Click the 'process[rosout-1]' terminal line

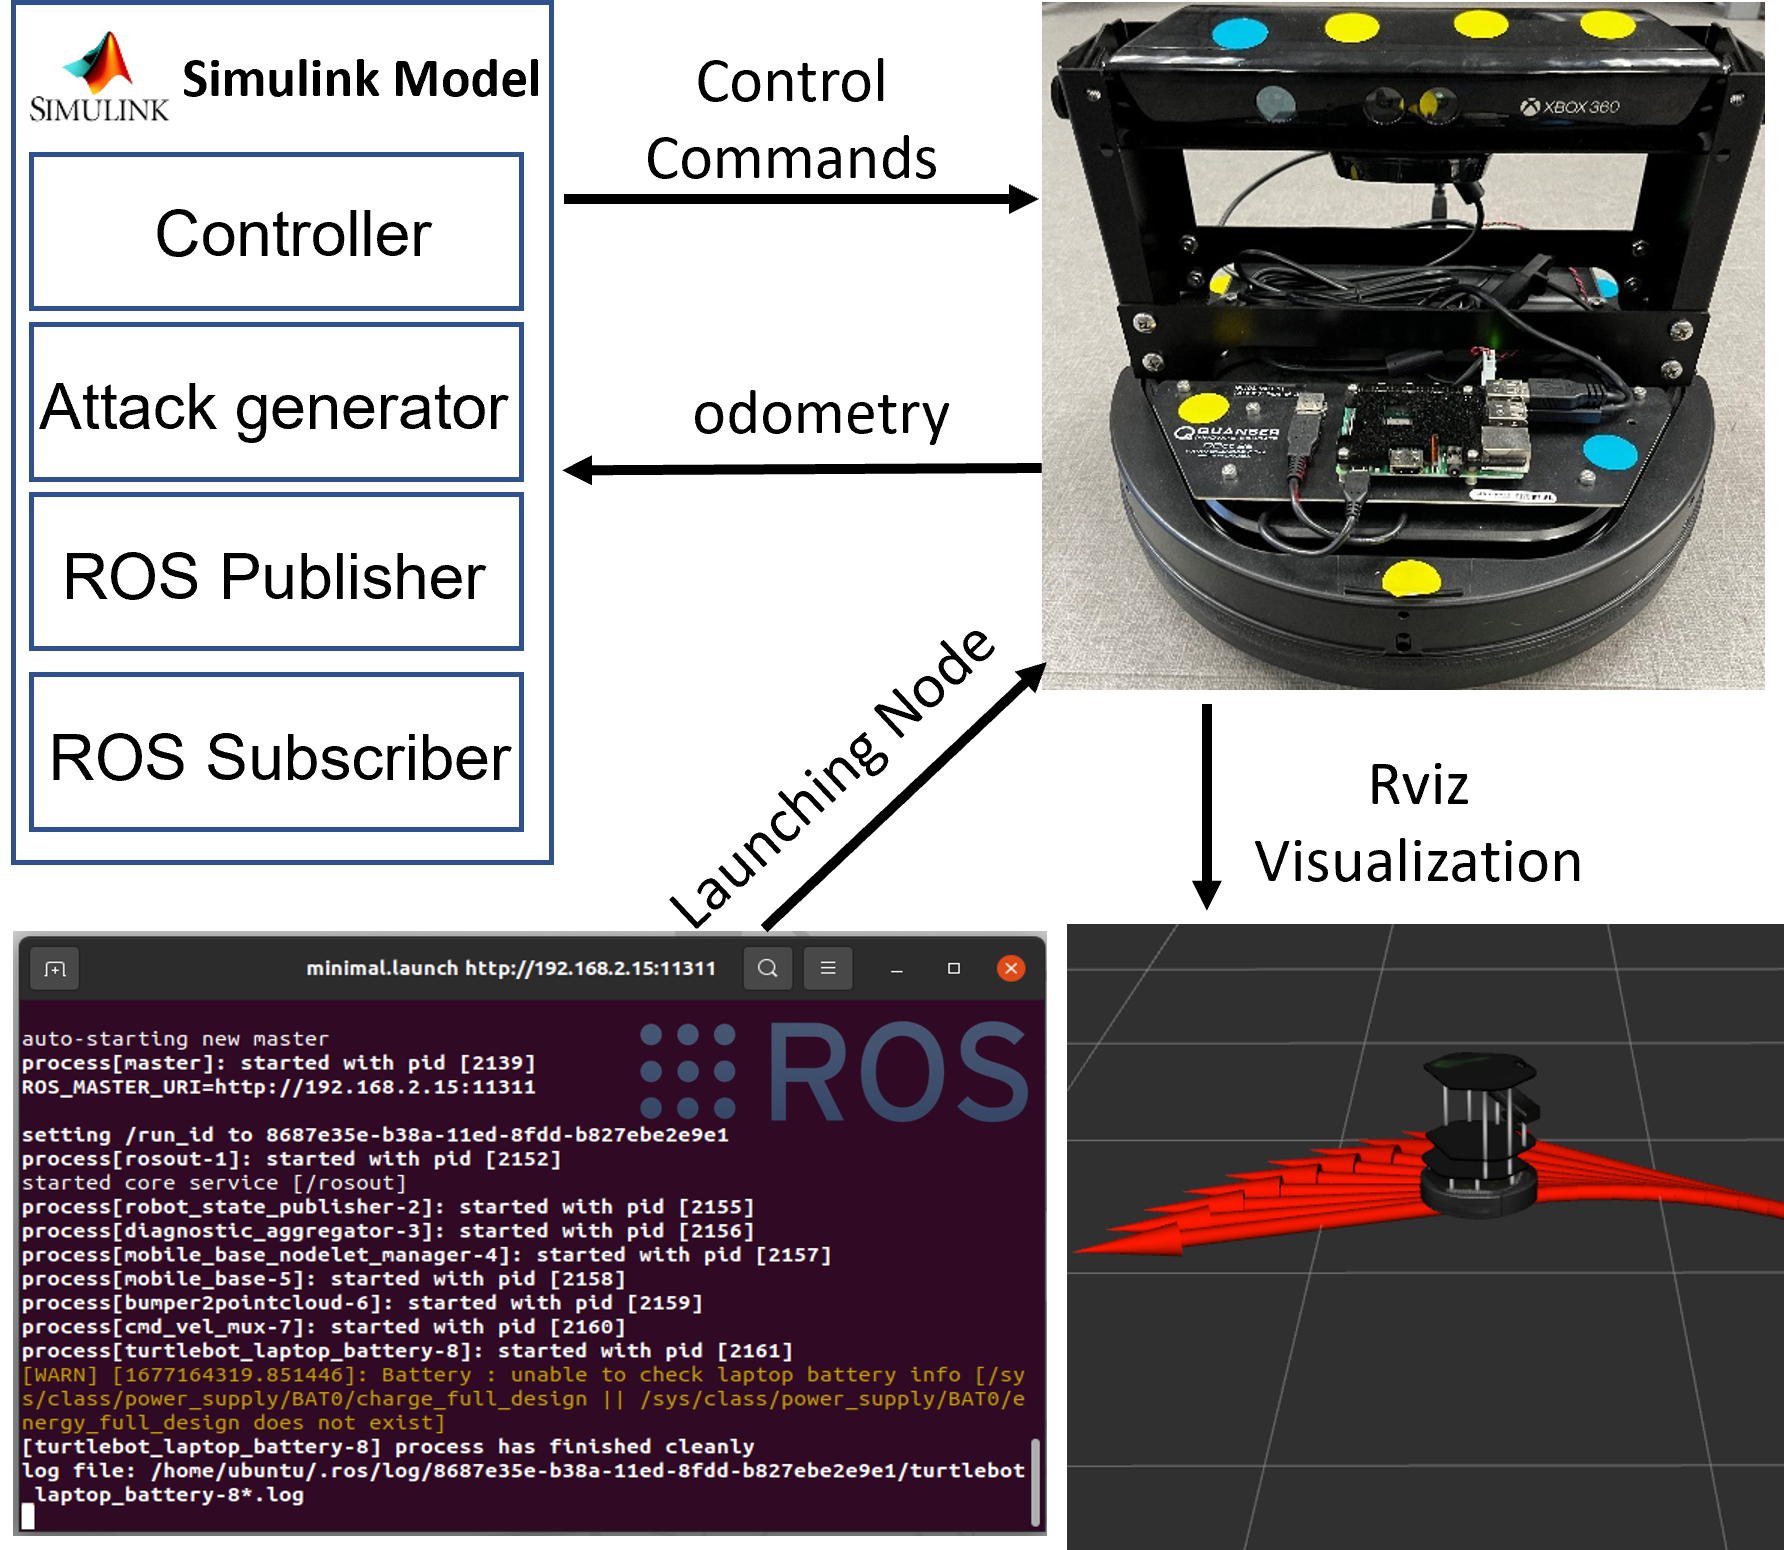tap(292, 1159)
